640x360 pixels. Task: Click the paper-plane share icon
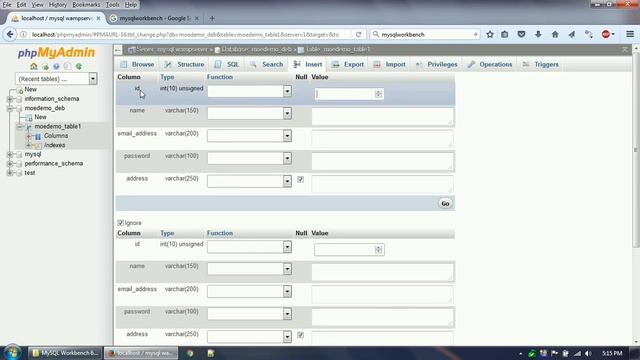[572, 35]
